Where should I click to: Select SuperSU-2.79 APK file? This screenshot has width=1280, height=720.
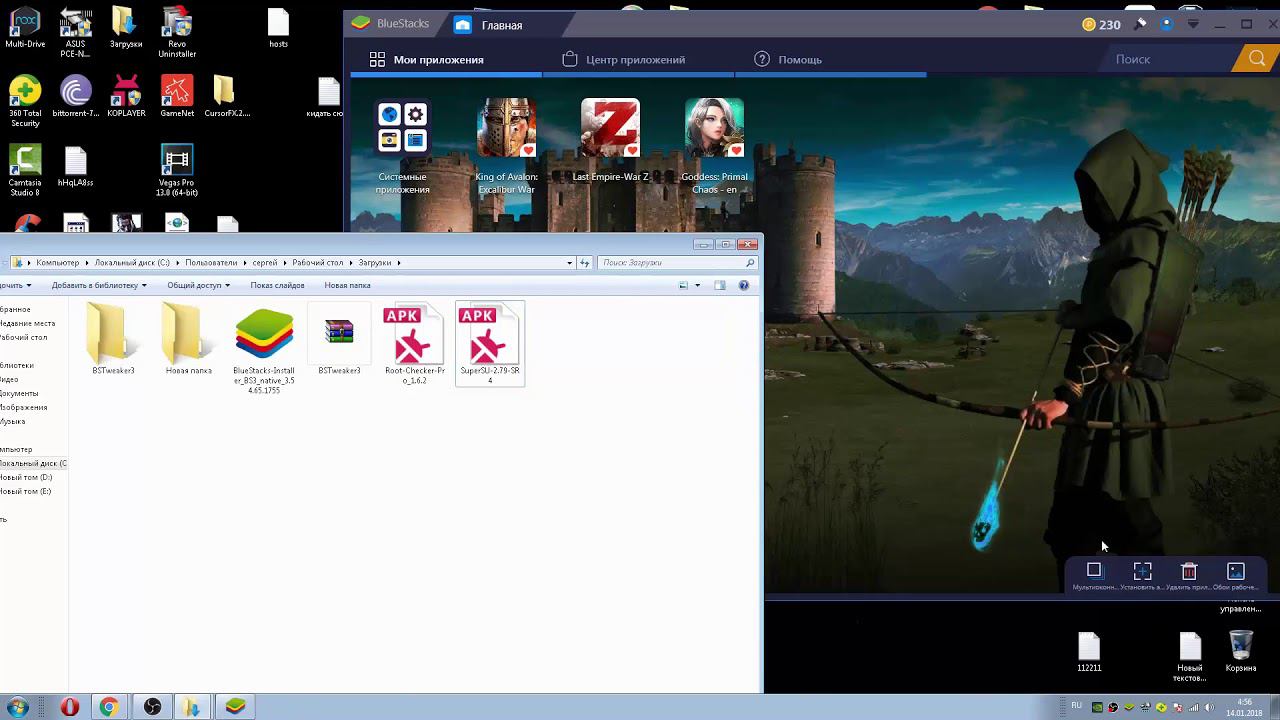coord(490,344)
